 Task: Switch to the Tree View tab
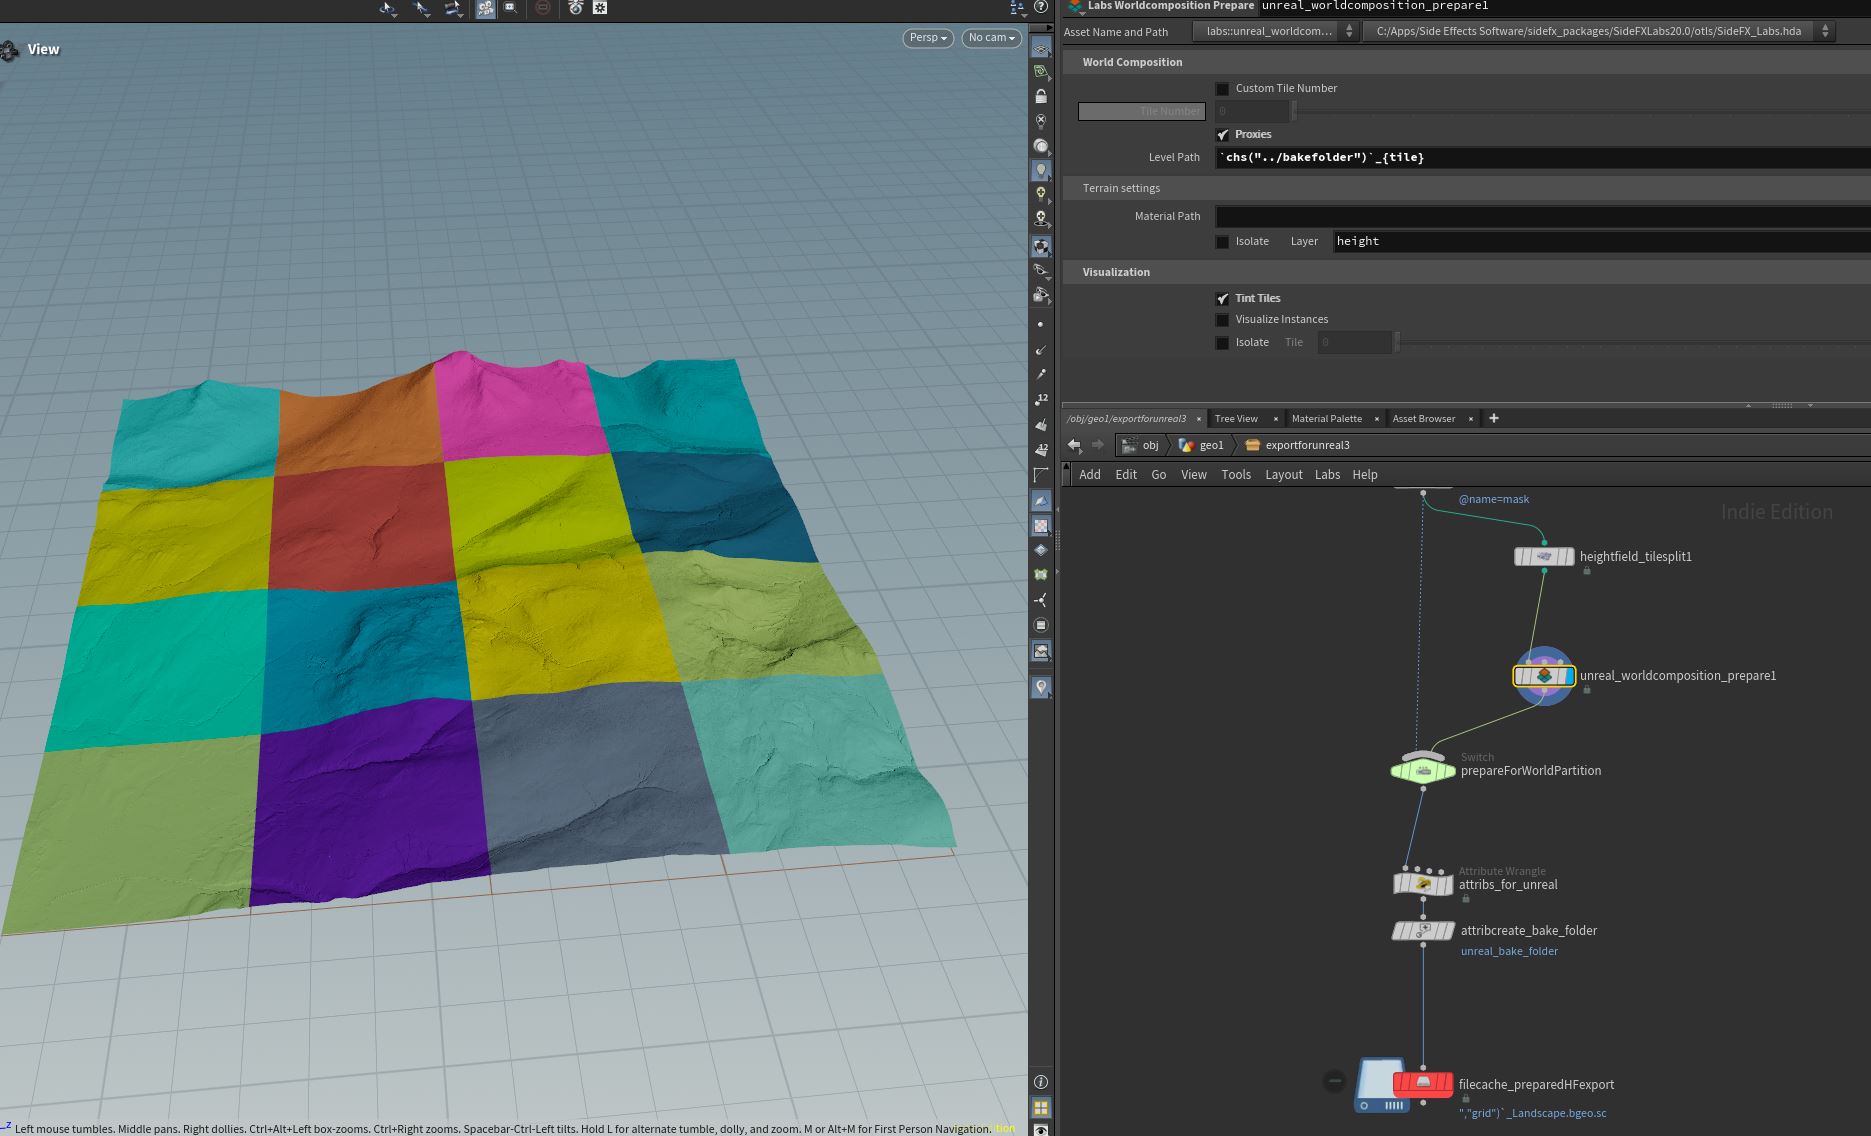click(1236, 418)
